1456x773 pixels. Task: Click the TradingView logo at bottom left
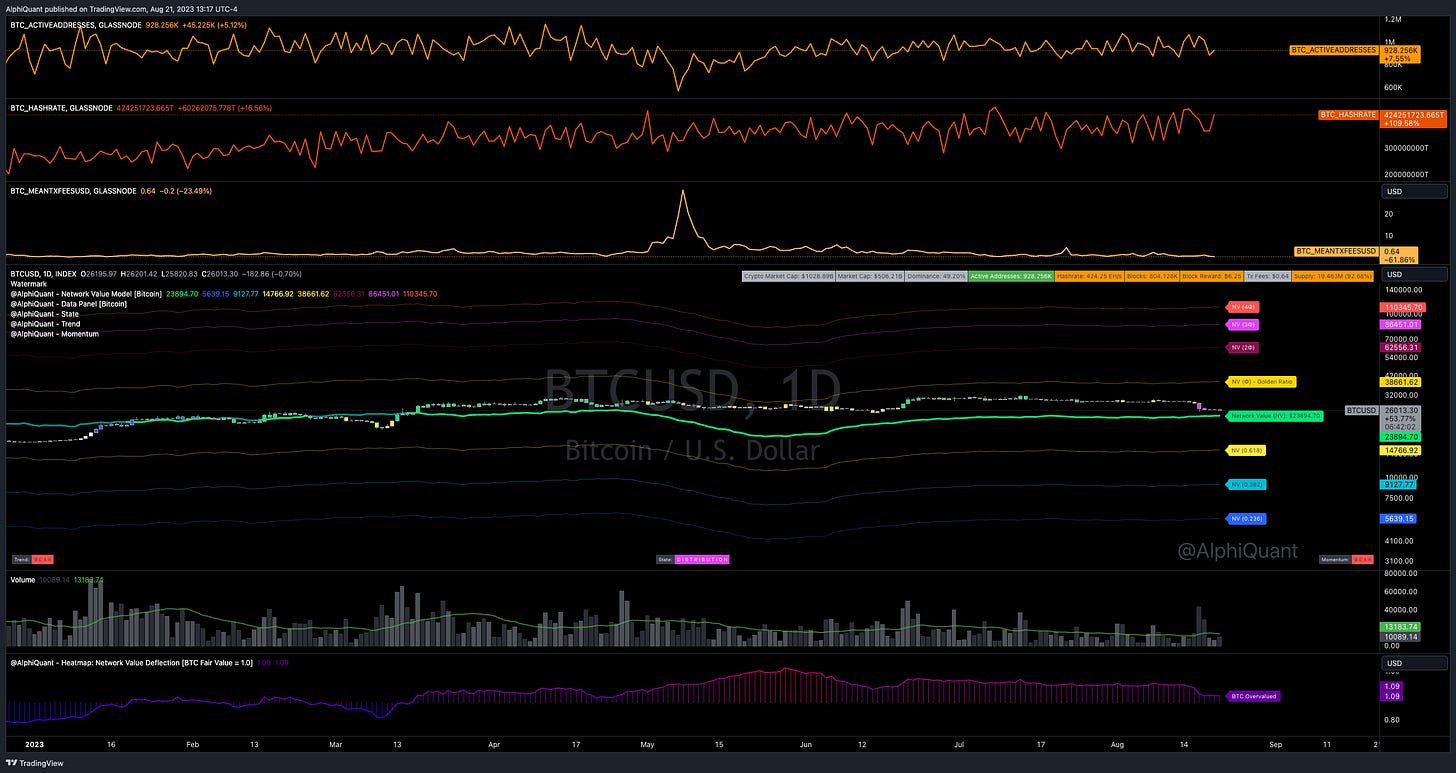click(34, 763)
